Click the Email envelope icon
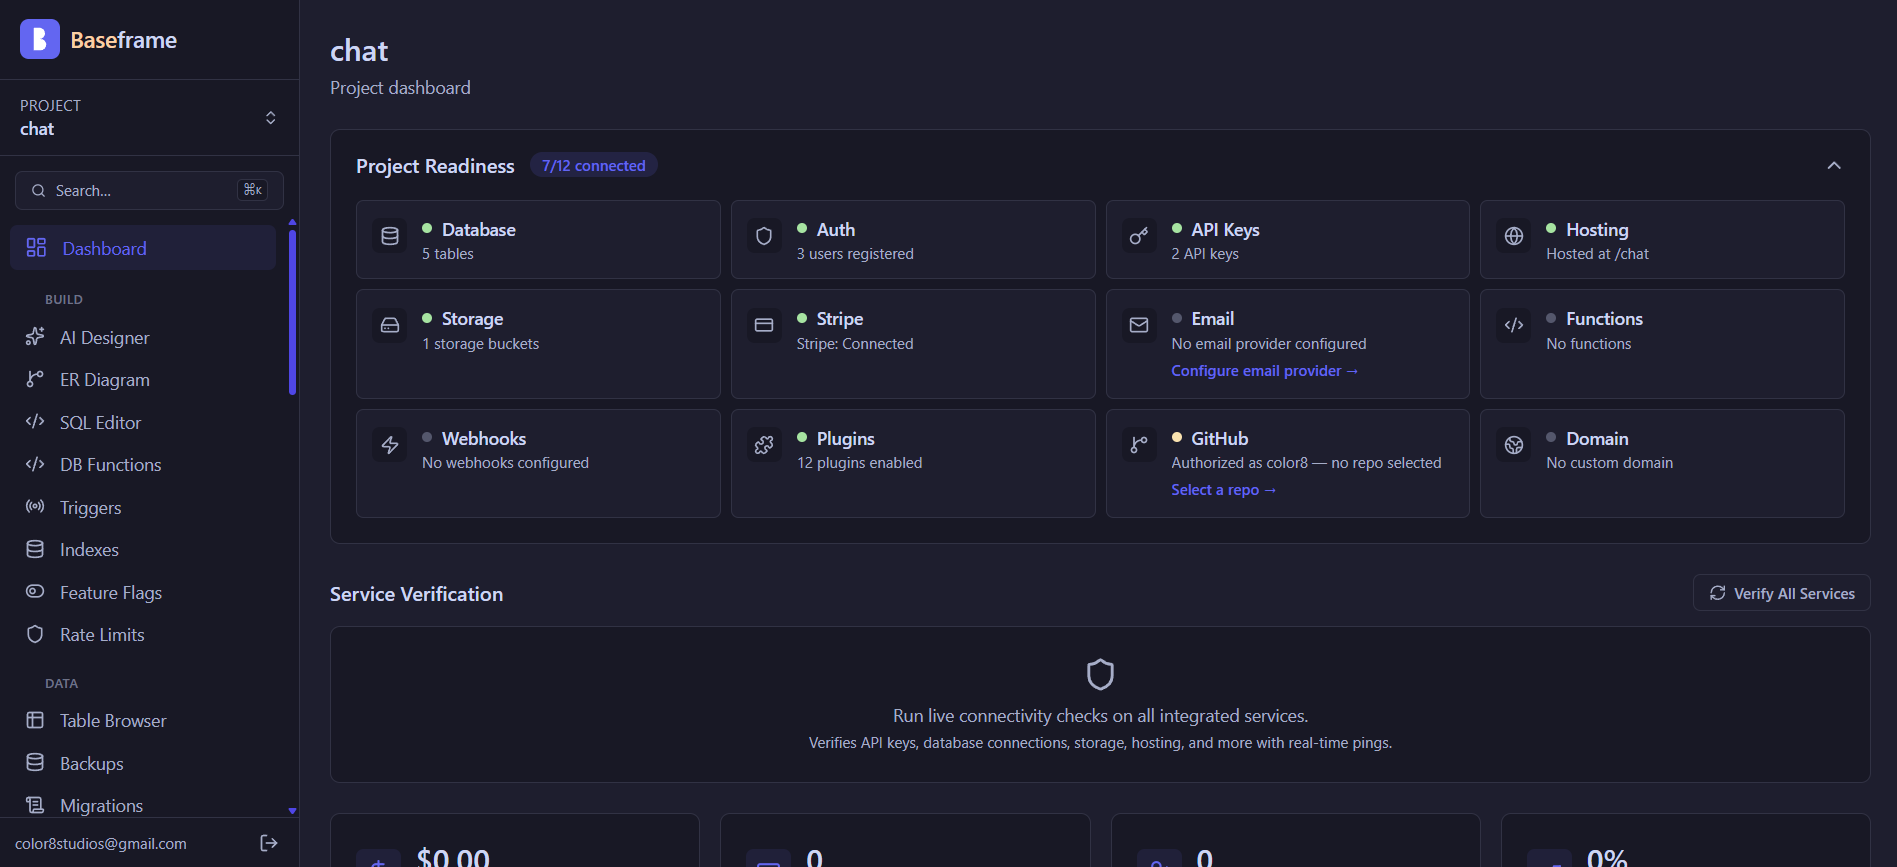The height and width of the screenshot is (867, 1897). pyautogui.click(x=1139, y=325)
